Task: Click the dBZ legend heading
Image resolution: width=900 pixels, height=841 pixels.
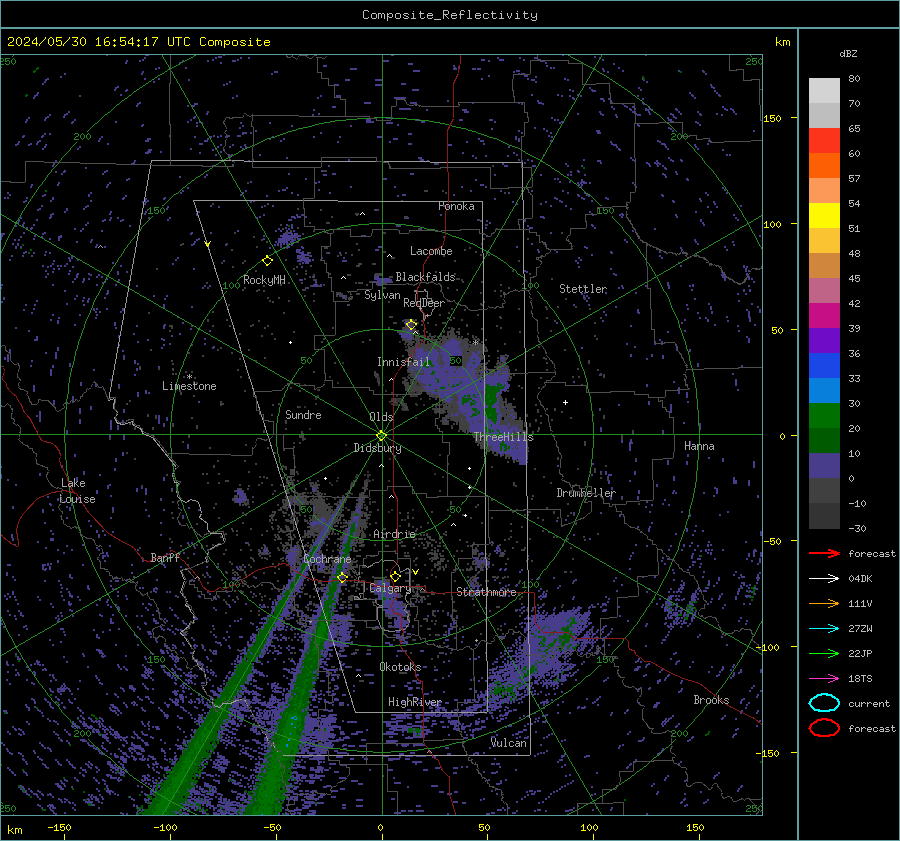Action: [848, 53]
